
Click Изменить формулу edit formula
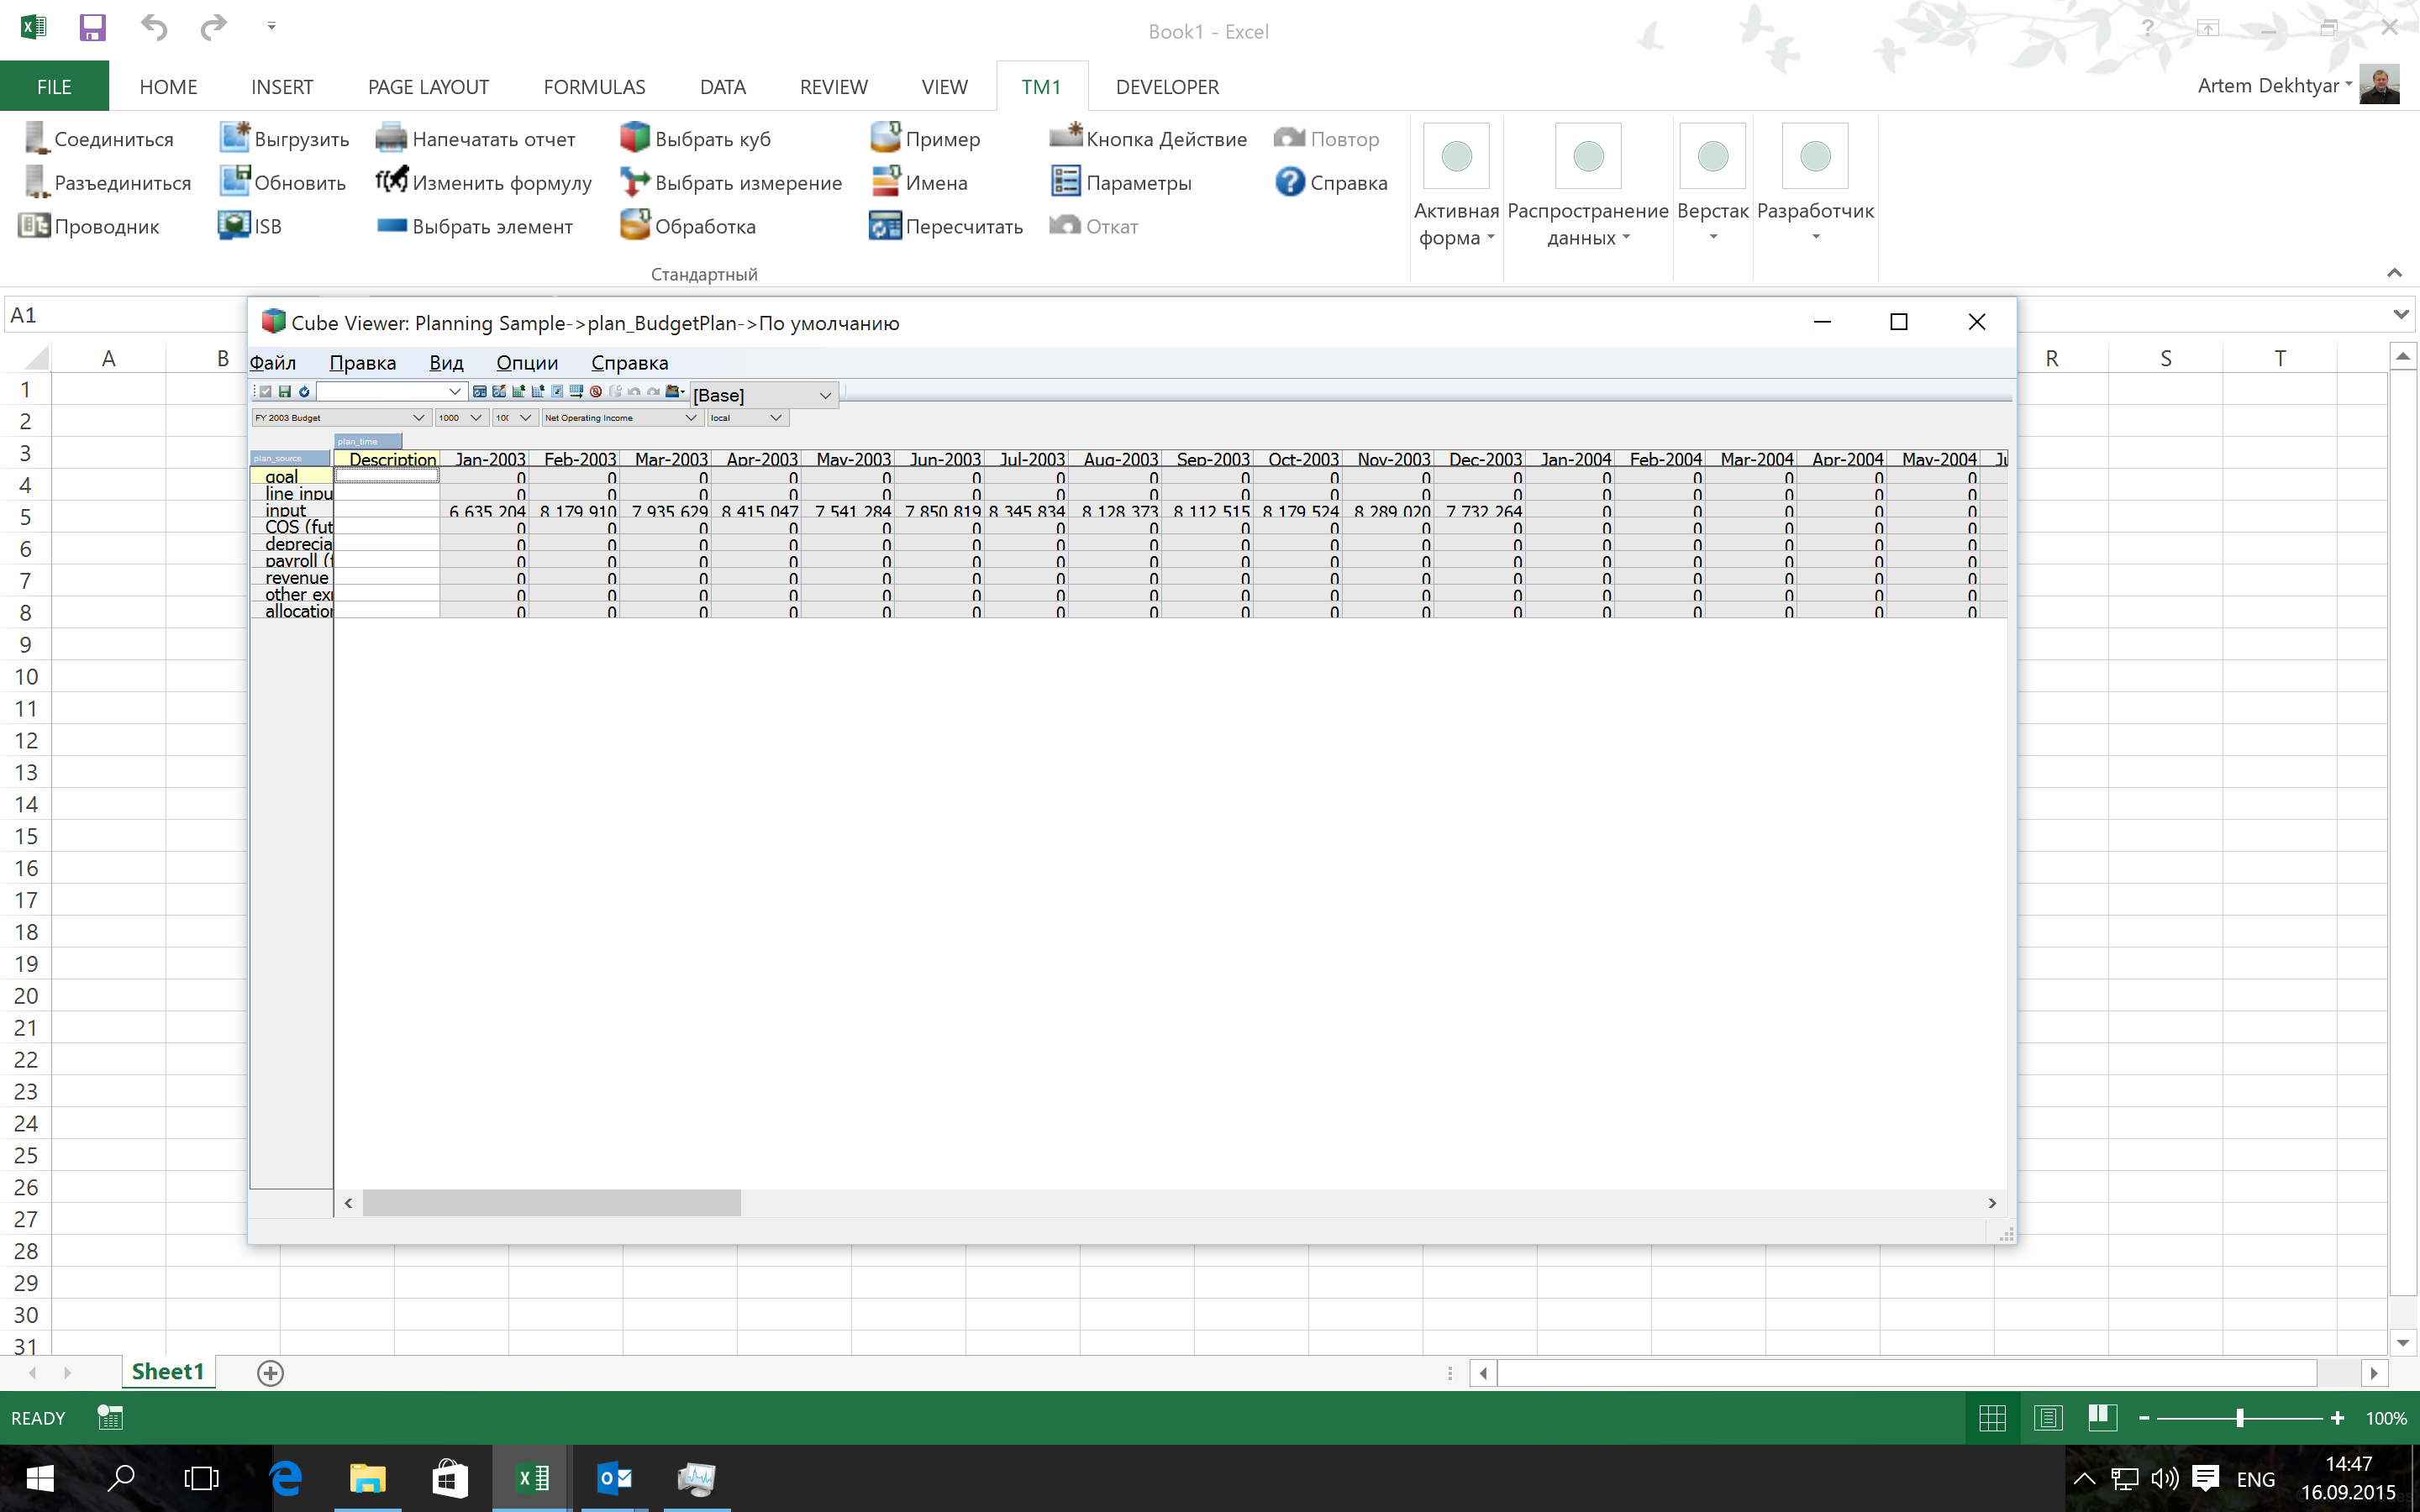pyautogui.click(x=484, y=182)
